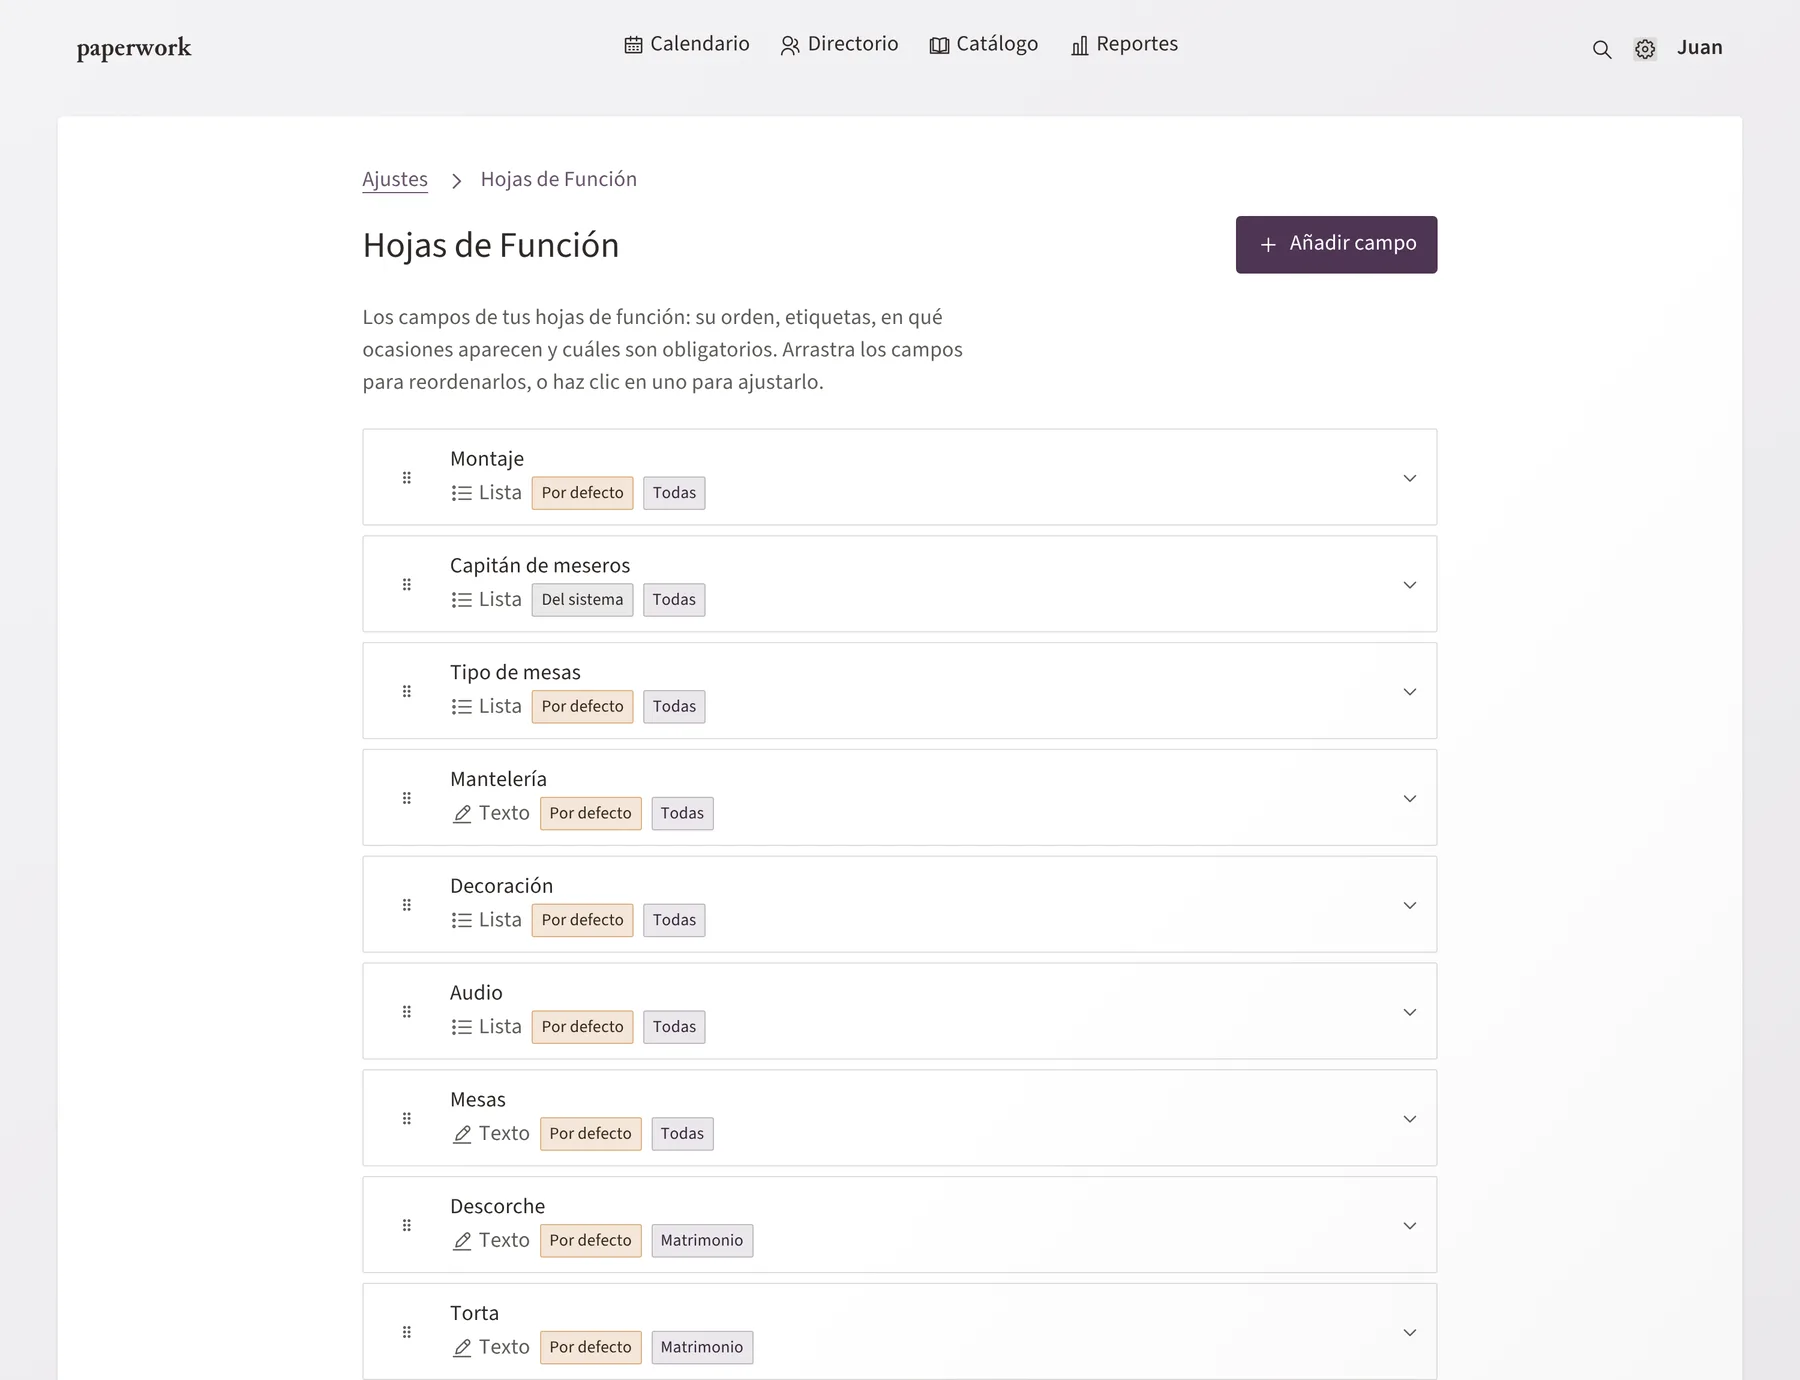Screen dimensions: 1800x1380
Task: Grab the drag handle for Montaje
Action: (x=407, y=478)
